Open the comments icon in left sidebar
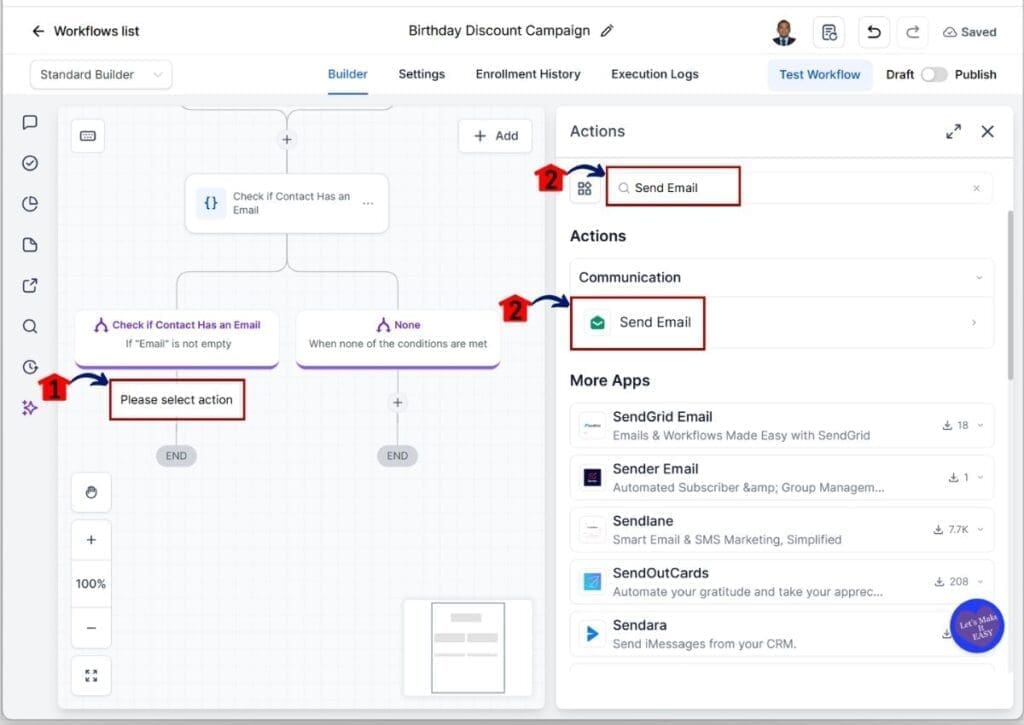Image resolution: width=1024 pixels, height=725 pixels. point(29,123)
